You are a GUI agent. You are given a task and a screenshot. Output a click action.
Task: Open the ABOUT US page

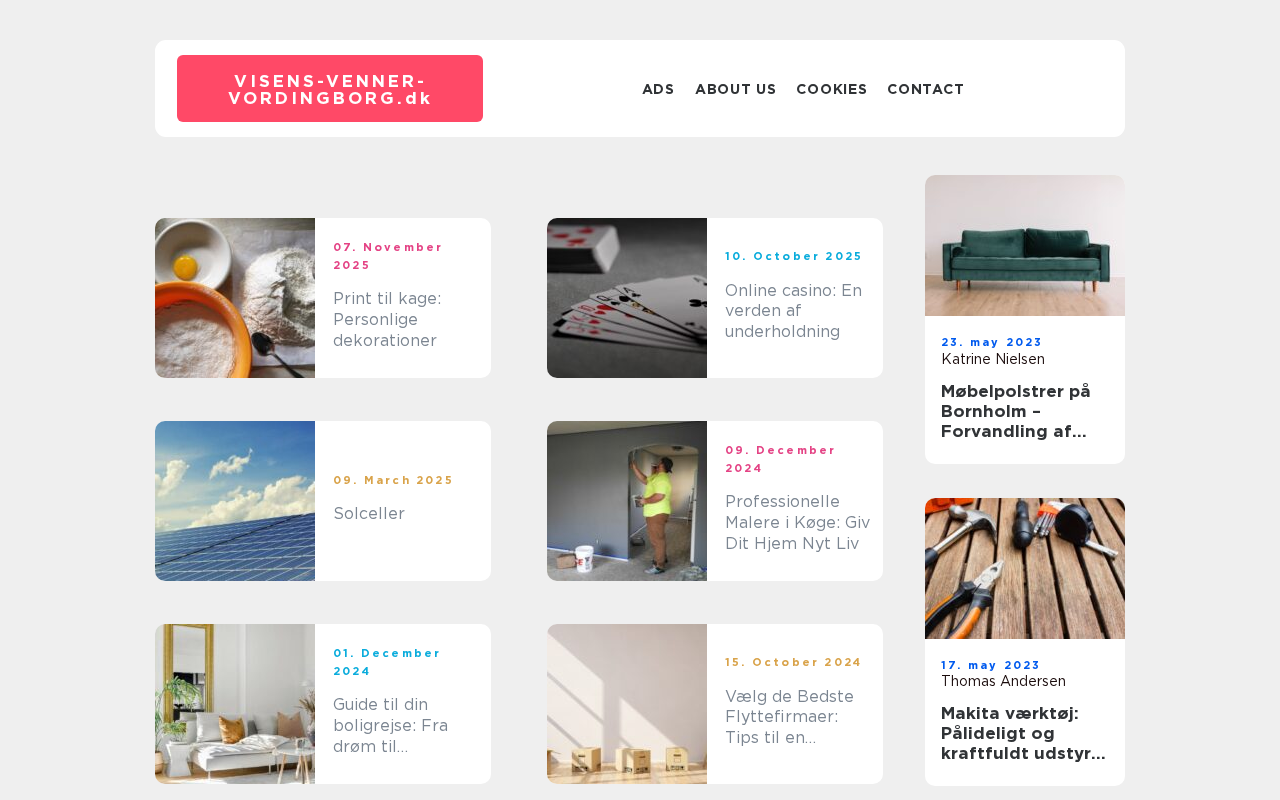735,89
